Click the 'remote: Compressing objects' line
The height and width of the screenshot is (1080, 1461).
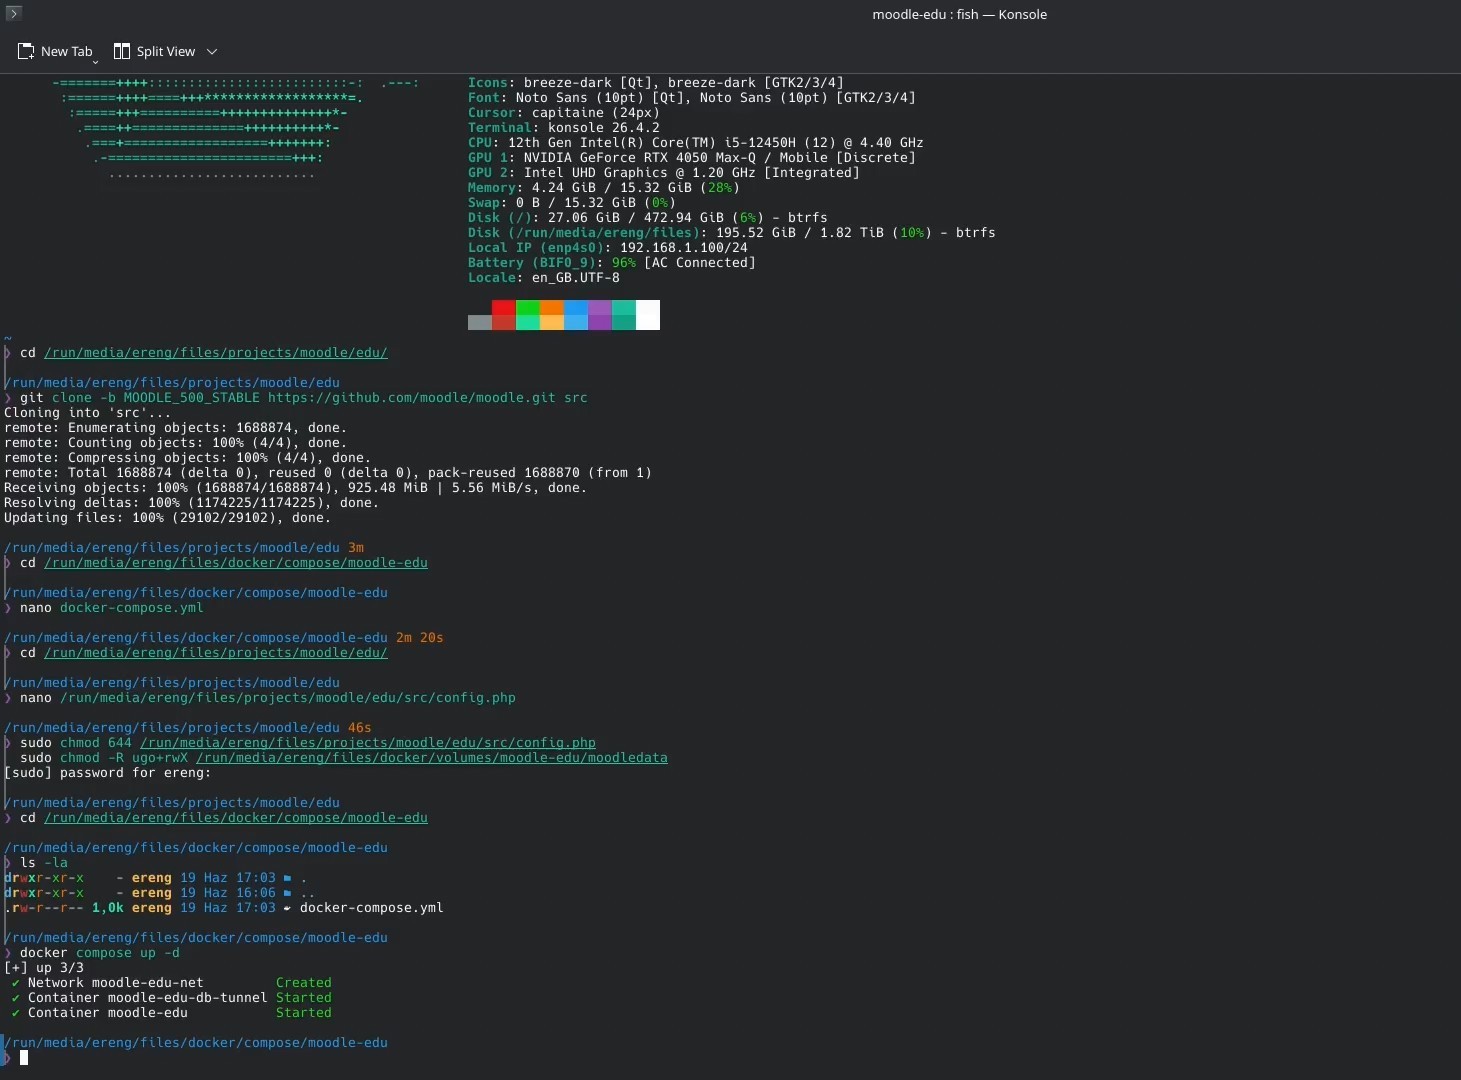click(188, 458)
